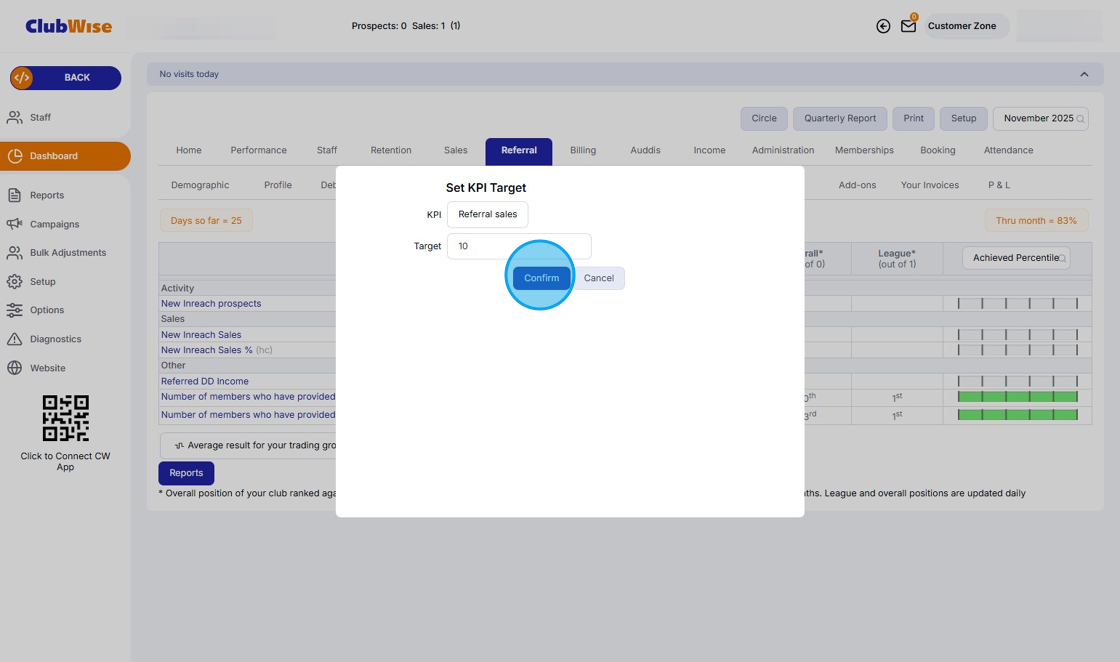
Task: Click the back arrow icon near the mail icon
Action: point(883,26)
